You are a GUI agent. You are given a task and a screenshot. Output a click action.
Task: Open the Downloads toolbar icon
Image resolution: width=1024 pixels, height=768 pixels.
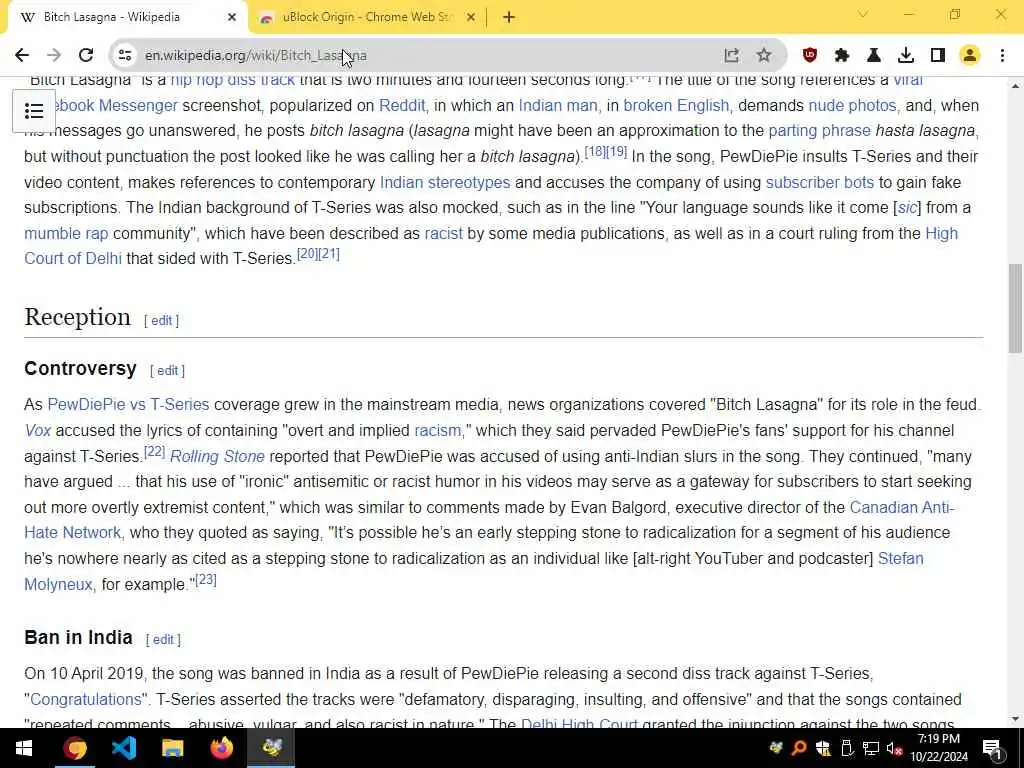[x=906, y=56]
